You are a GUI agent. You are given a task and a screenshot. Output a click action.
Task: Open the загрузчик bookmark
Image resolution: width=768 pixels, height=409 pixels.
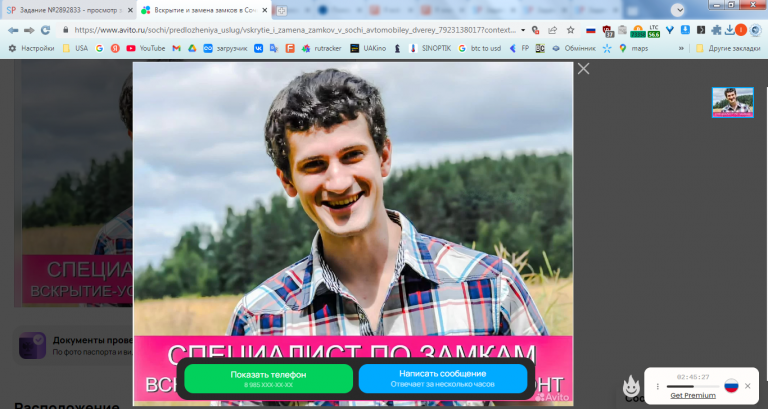(225, 48)
